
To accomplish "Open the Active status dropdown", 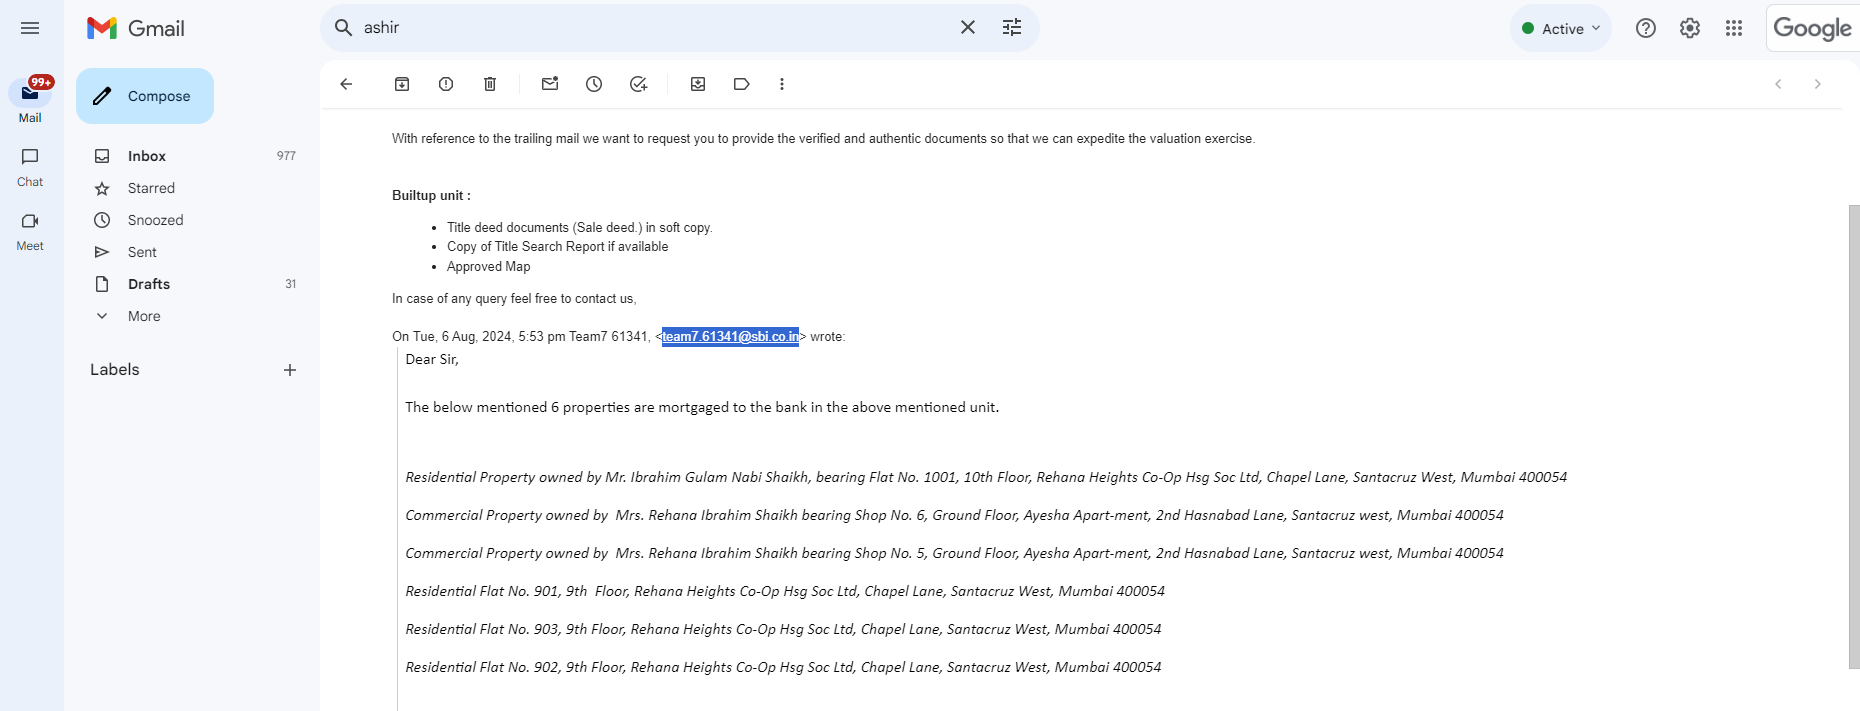I will pyautogui.click(x=1561, y=29).
